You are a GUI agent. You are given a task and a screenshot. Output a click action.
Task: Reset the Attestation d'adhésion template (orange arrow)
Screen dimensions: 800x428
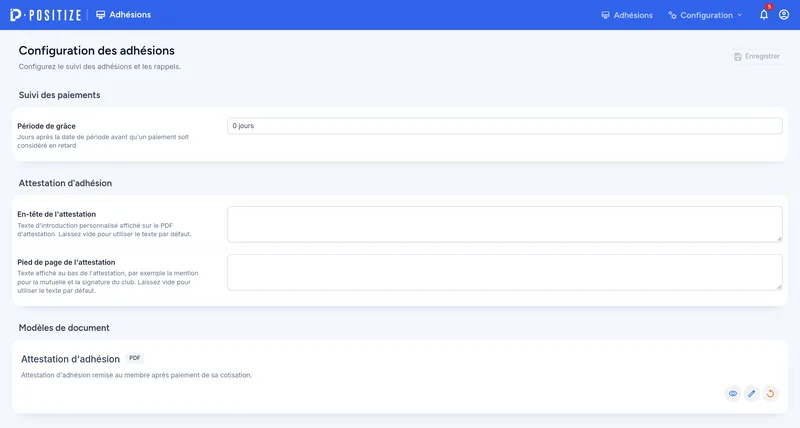(x=770, y=393)
